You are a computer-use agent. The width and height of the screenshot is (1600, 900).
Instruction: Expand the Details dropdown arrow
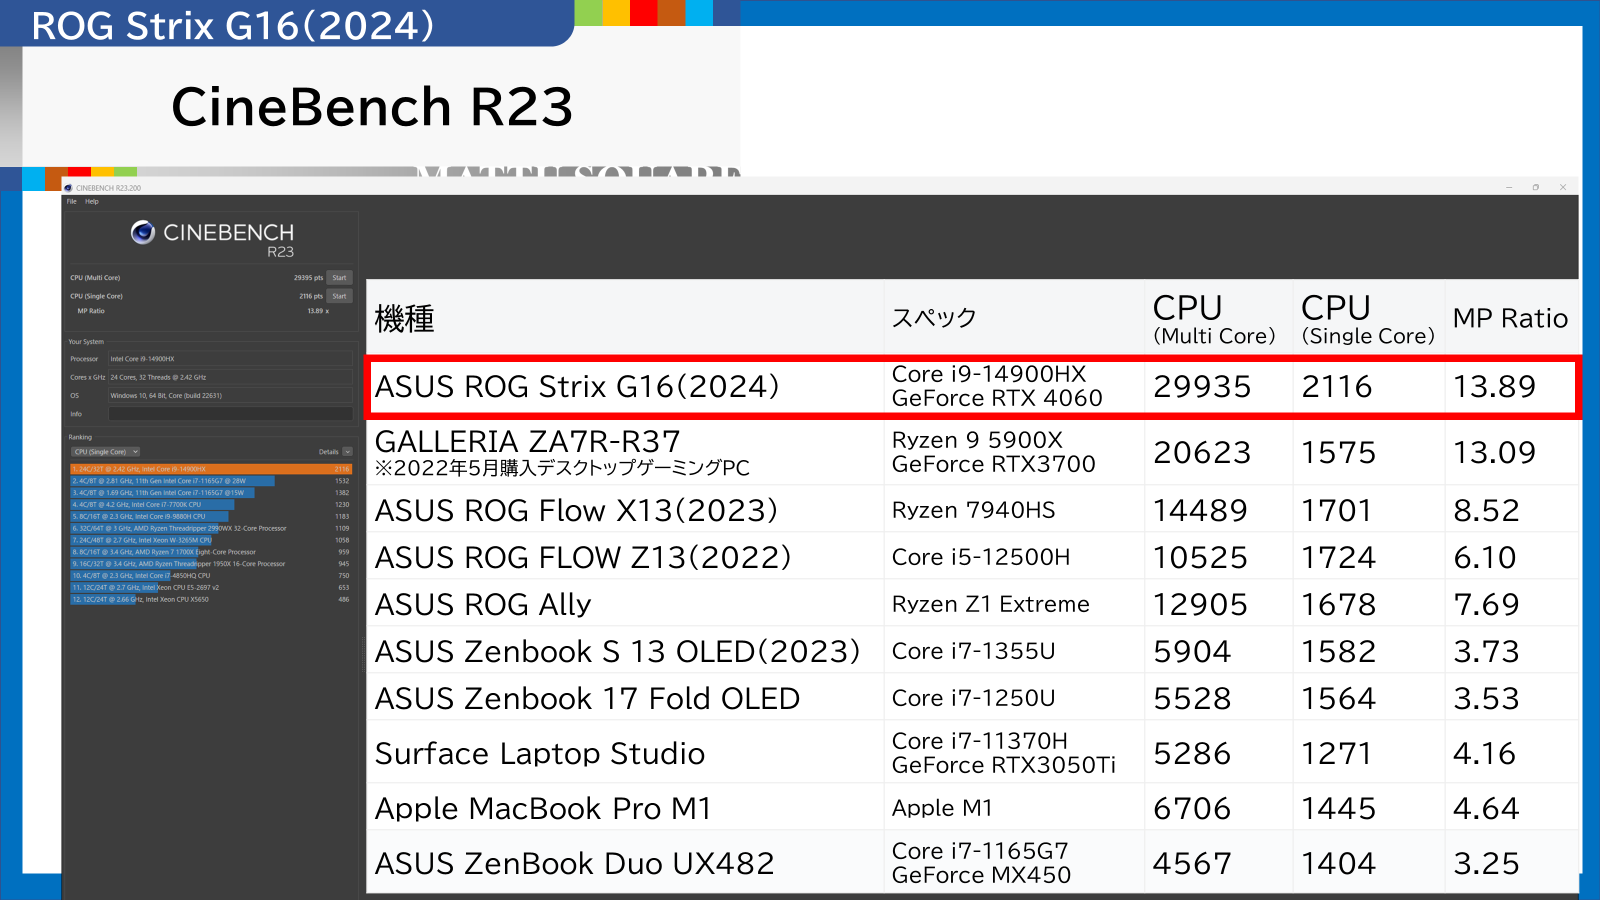point(347,452)
